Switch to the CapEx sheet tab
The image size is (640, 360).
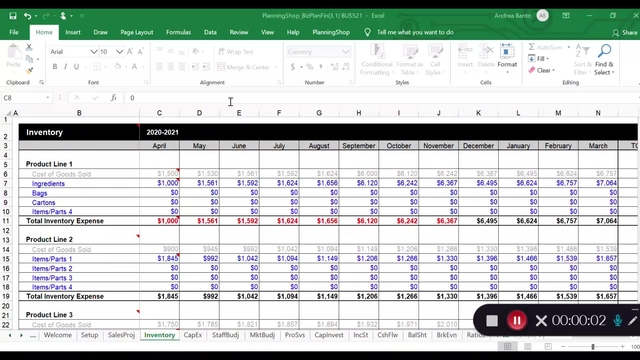point(193,335)
